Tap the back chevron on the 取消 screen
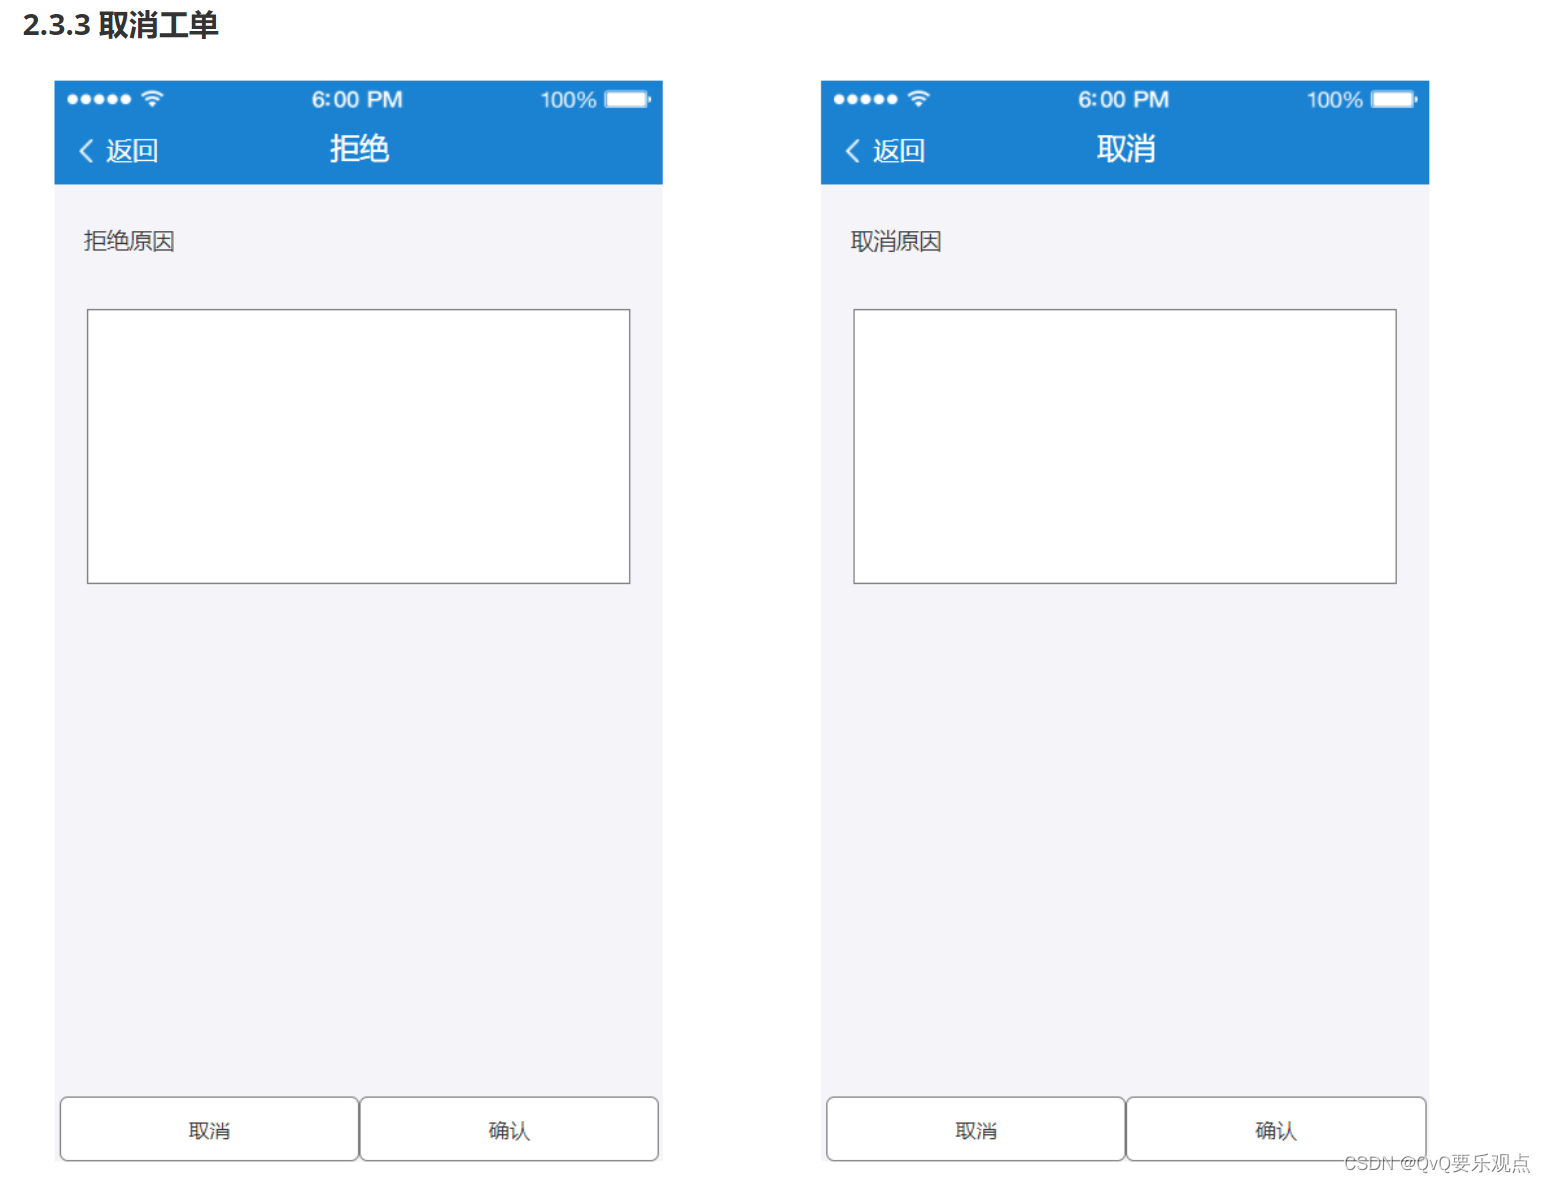 853,151
